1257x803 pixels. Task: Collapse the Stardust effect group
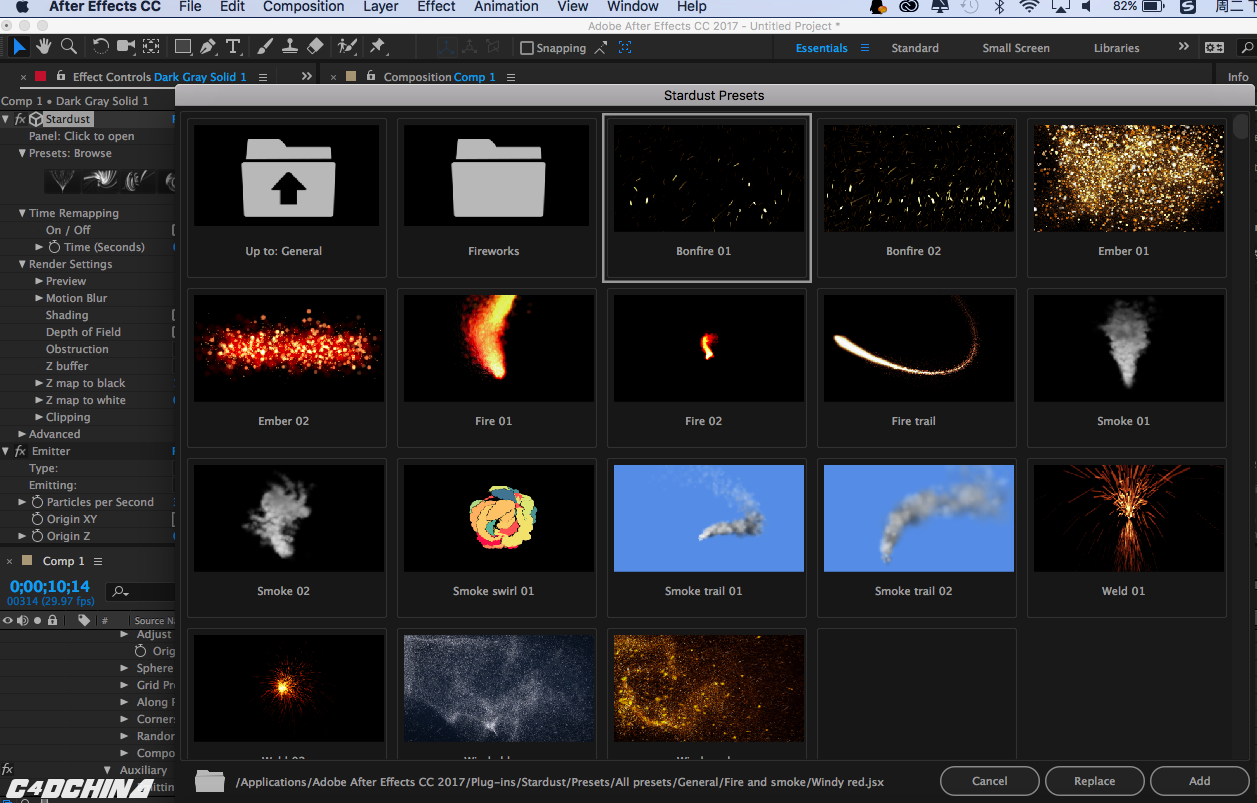point(5,119)
